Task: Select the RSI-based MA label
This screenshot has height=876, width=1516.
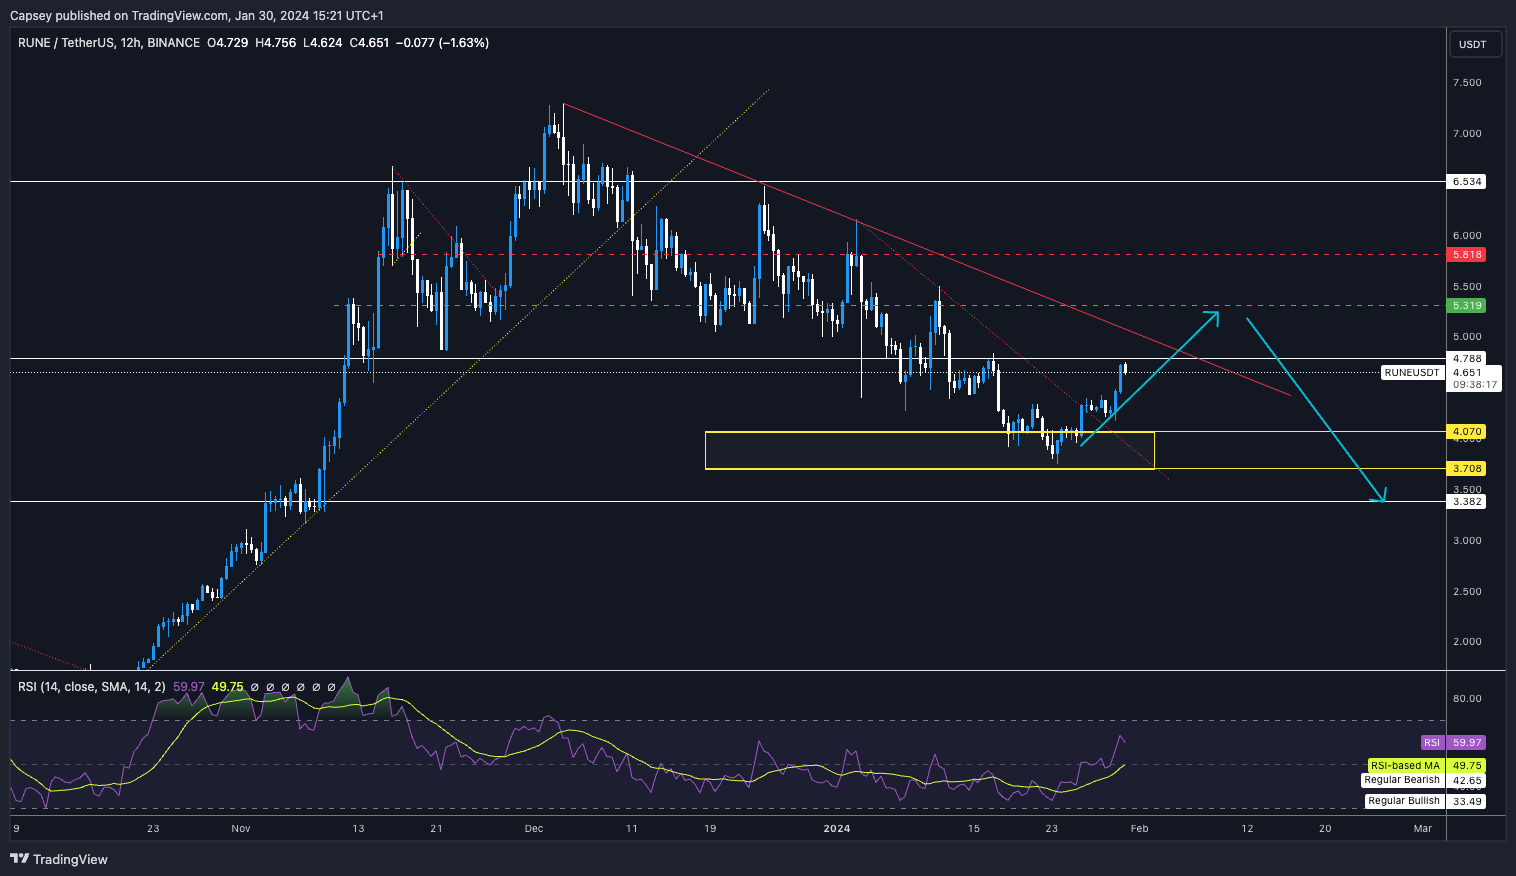Action: 1405,766
